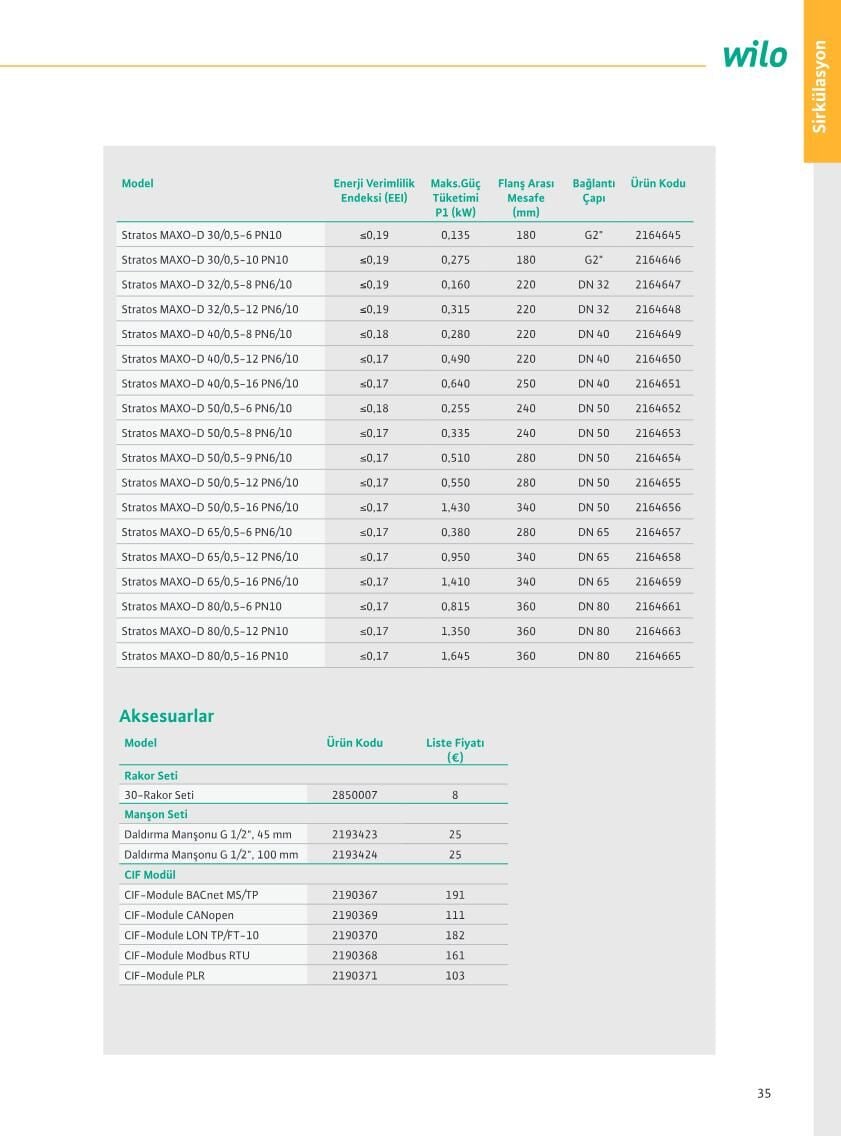Click accessory code 2193423
Viewport: 841px width, 1136px height.
click(354, 835)
